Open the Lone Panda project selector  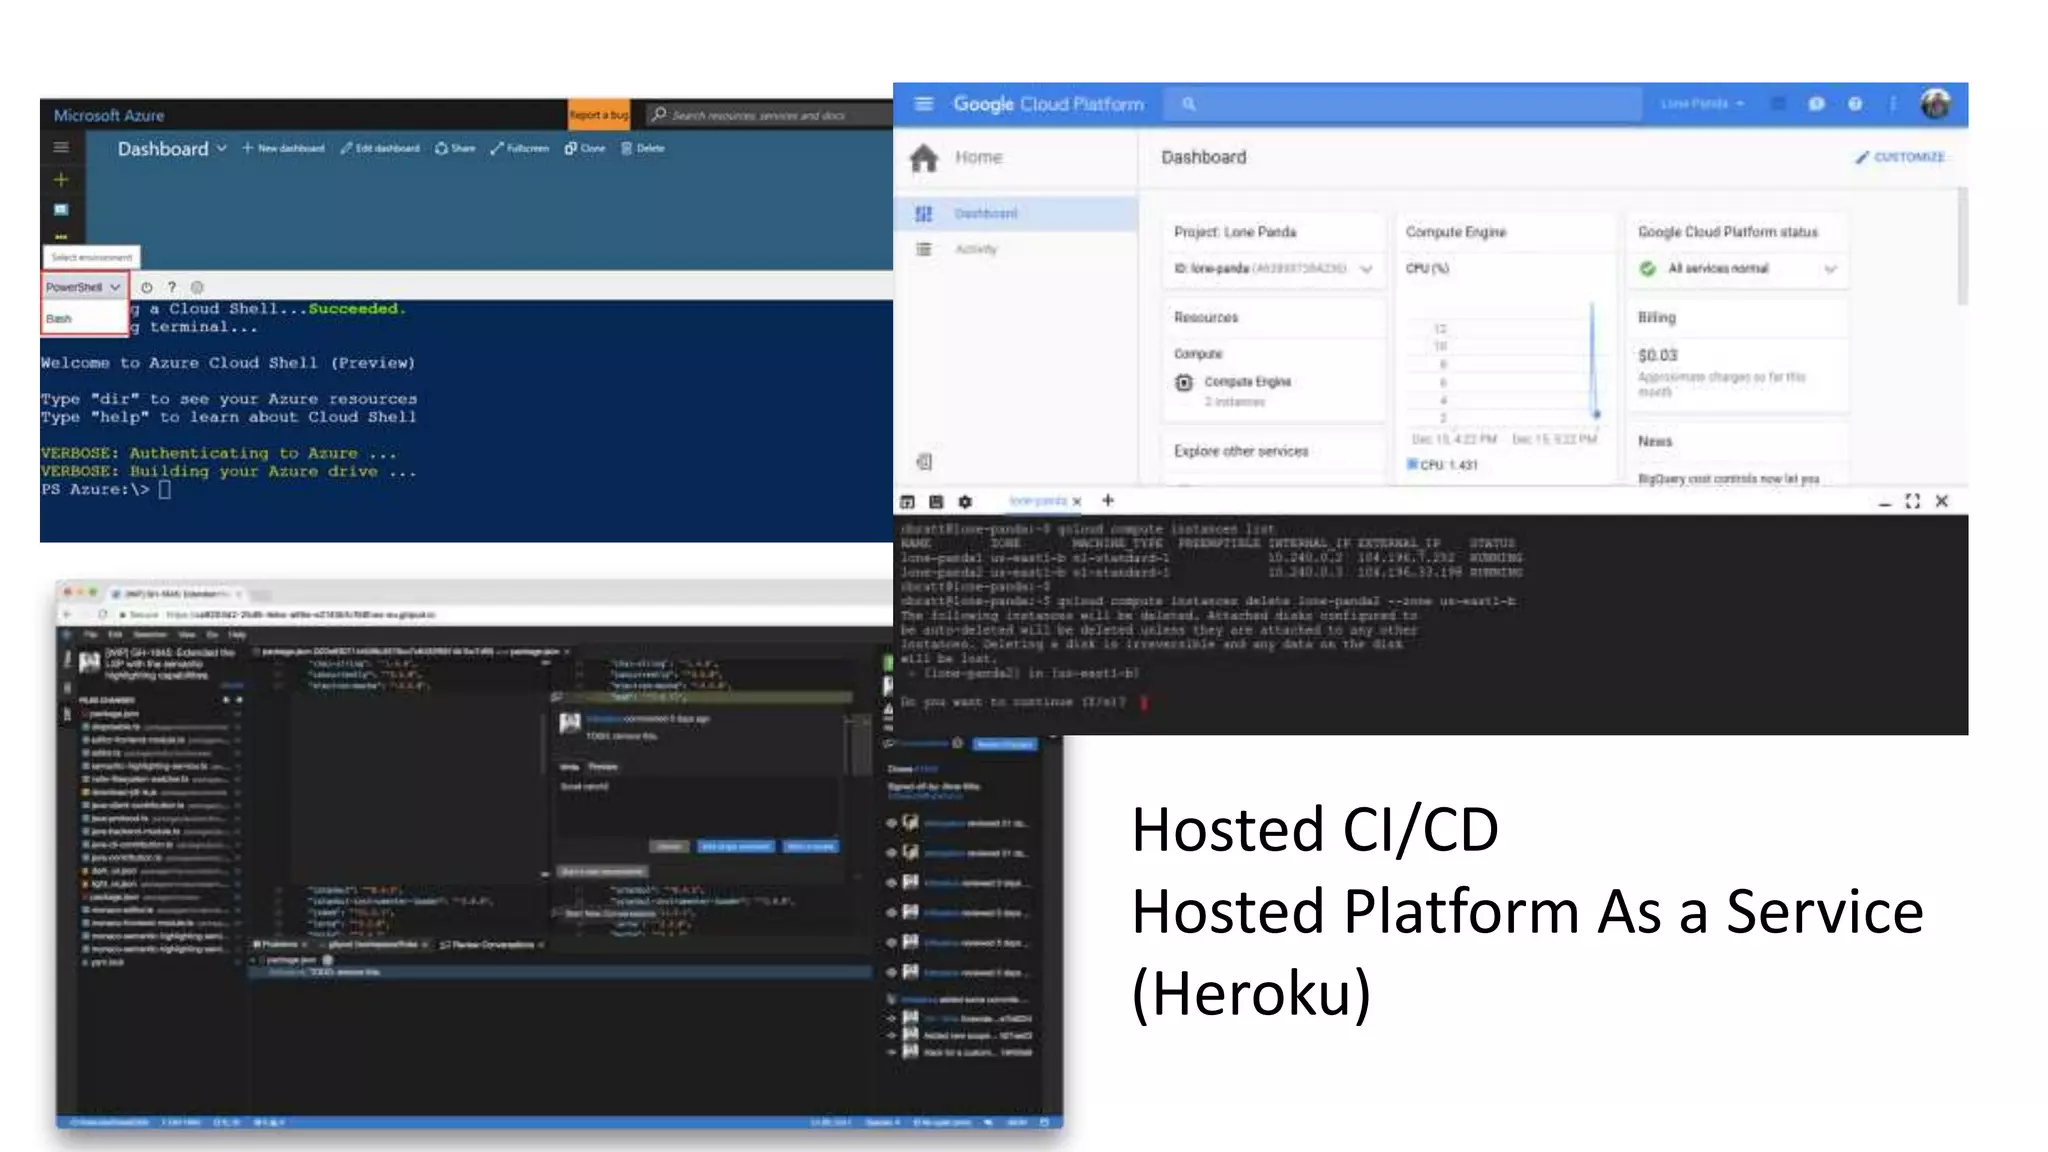click(x=1702, y=104)
